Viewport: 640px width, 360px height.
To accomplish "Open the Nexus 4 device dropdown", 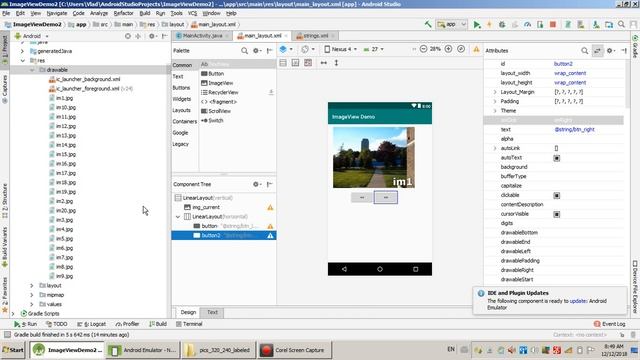I will click(x=340, y=49).
